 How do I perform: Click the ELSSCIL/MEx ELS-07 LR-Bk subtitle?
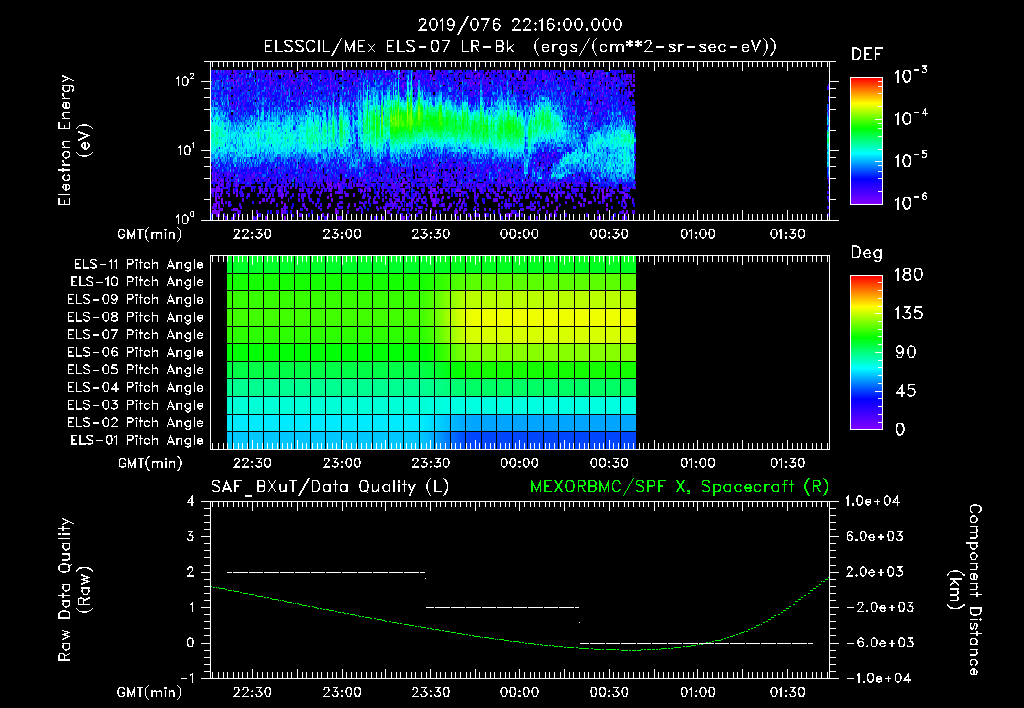(x=389, y=46)
